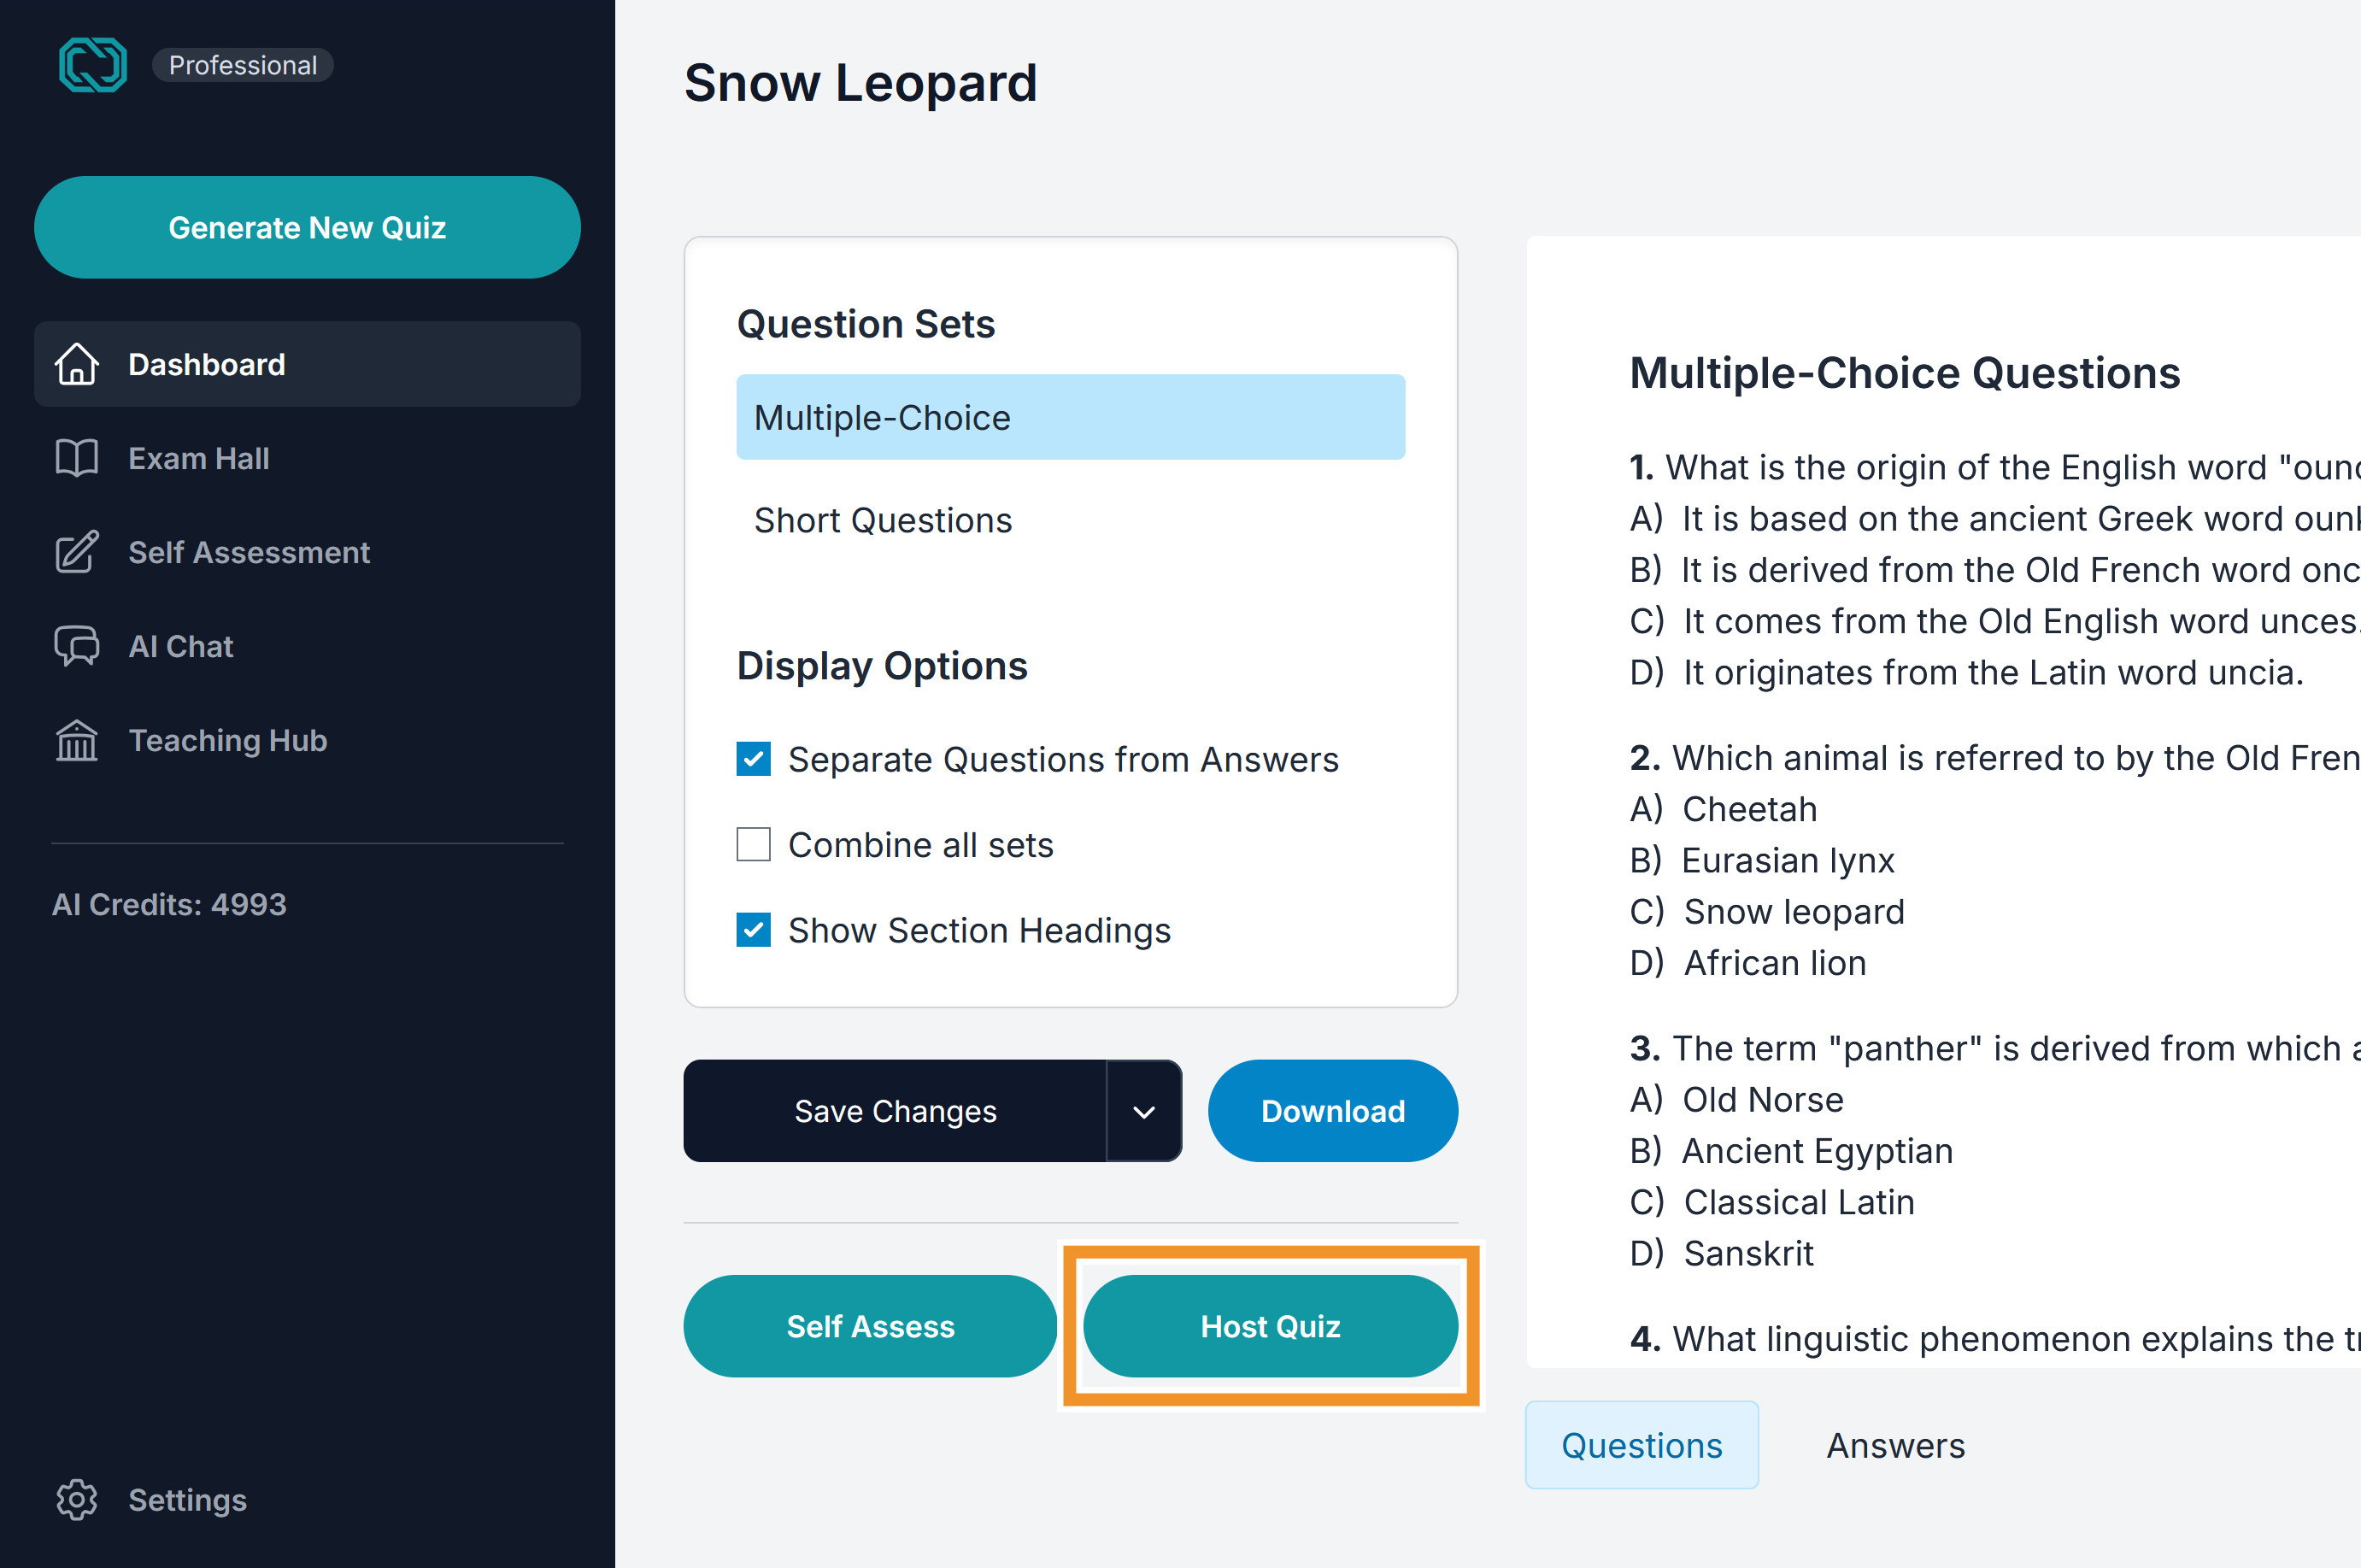
Task: Uncheck Show Section Headings
Action: 754,930
